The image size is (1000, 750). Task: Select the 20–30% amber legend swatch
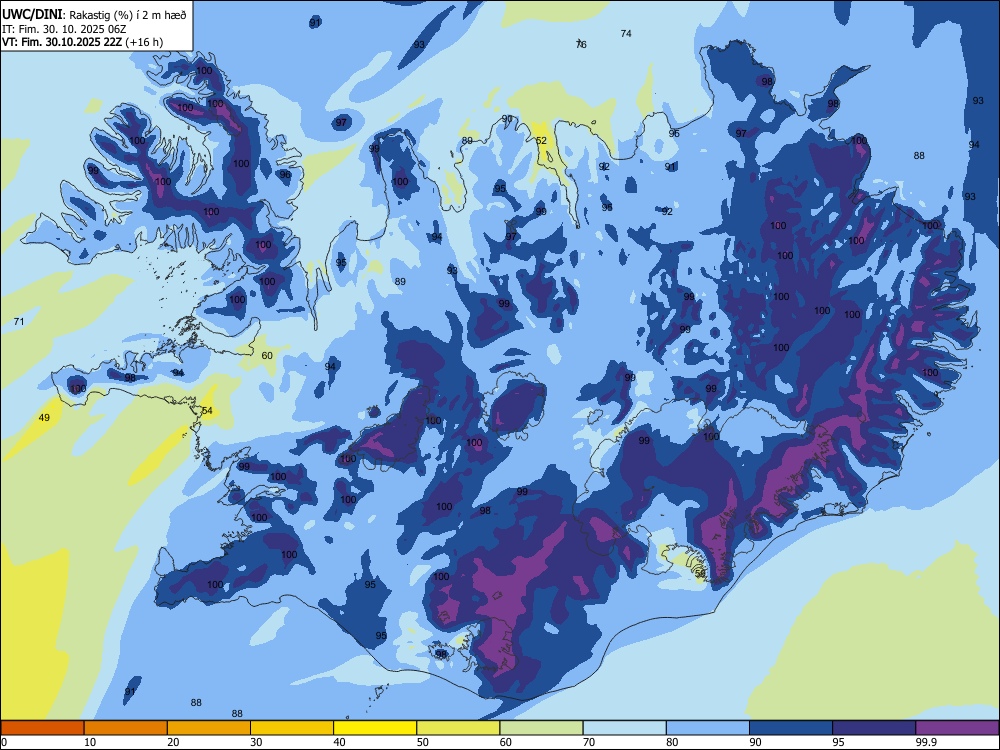tap(209, 728)
